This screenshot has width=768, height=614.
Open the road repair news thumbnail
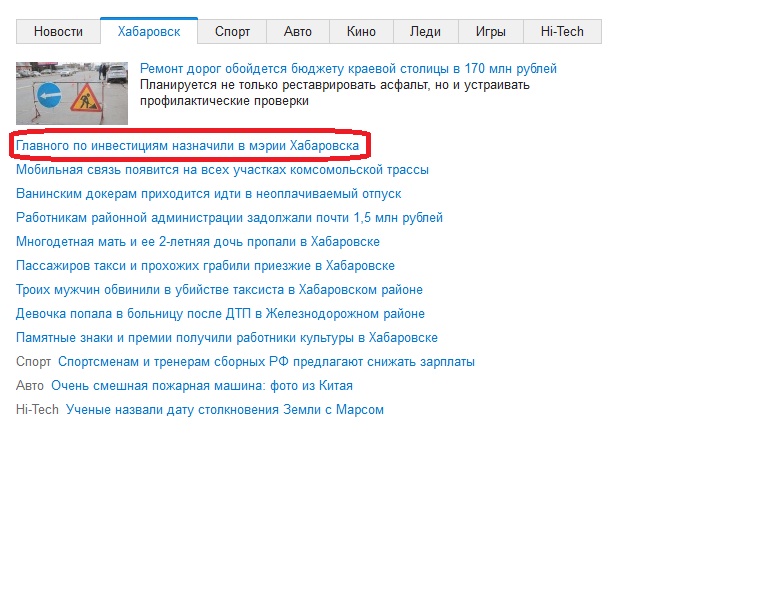pos(72,93)
